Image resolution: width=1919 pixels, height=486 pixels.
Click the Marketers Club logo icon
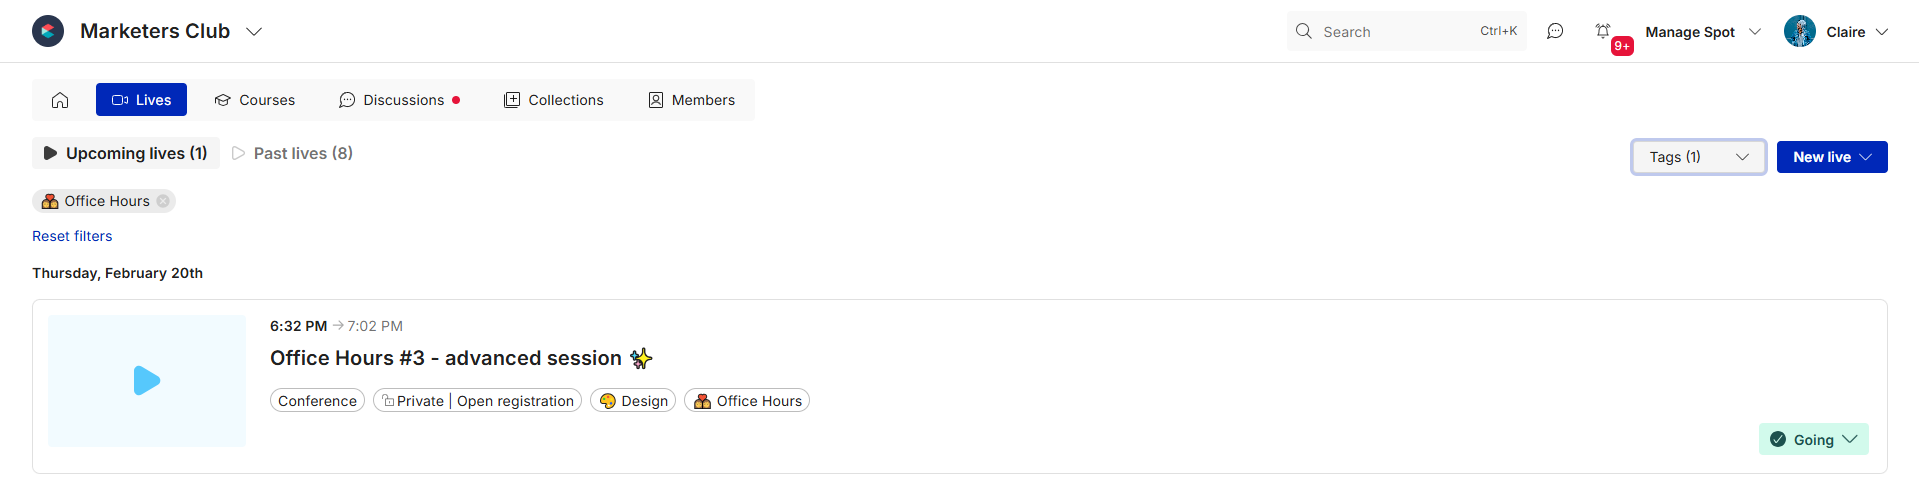(x=48, y=31)
